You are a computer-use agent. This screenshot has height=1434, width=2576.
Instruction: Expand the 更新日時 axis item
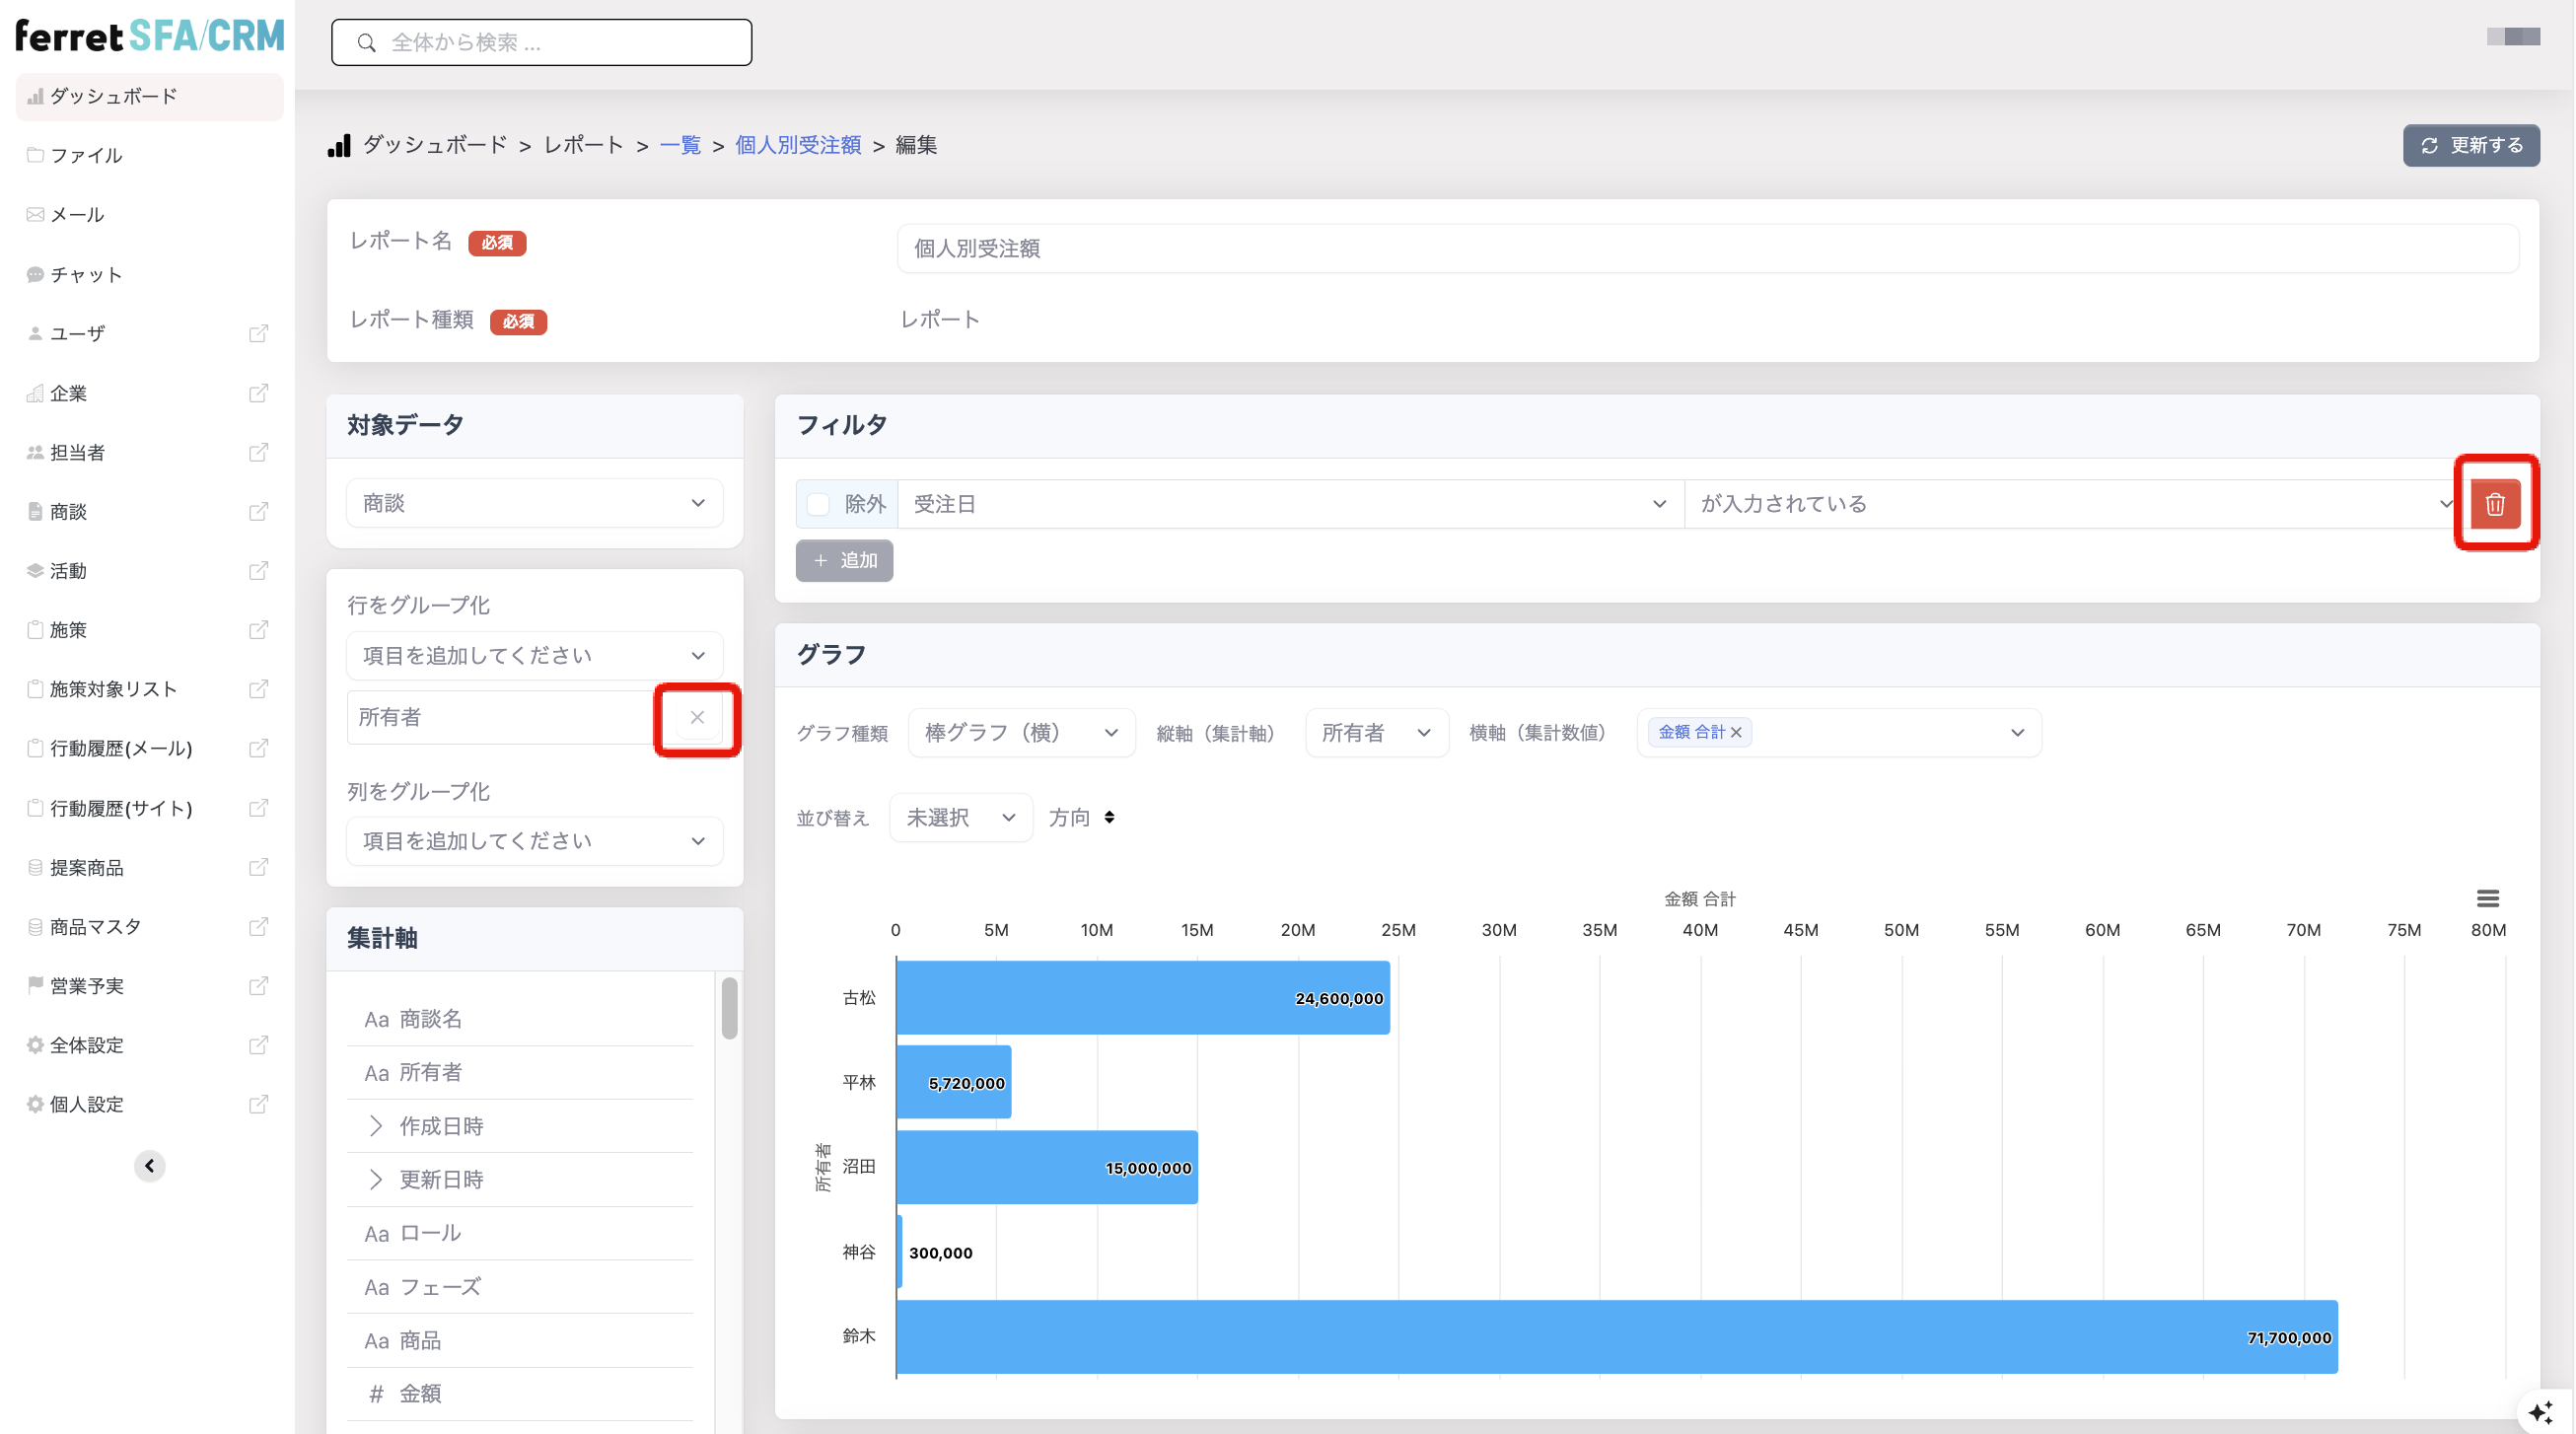375,1180
